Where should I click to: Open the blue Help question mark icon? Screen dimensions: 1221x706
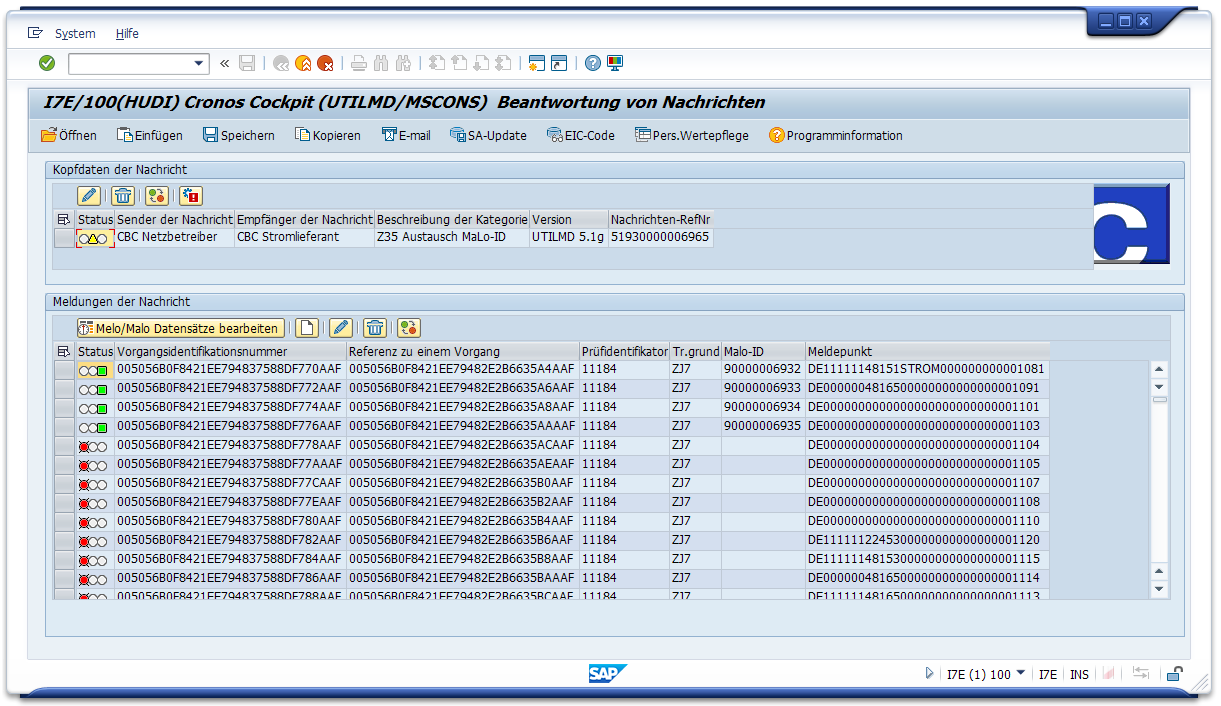tap(593, 63)
